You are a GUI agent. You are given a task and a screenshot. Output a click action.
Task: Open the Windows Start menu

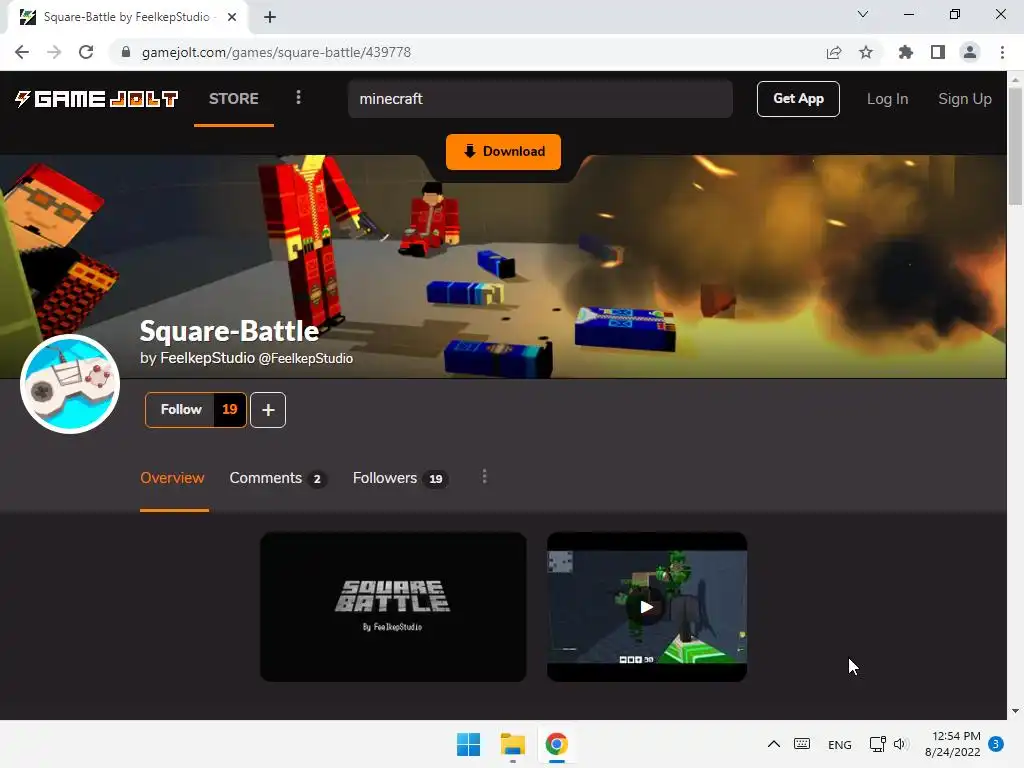click(468, 744)
